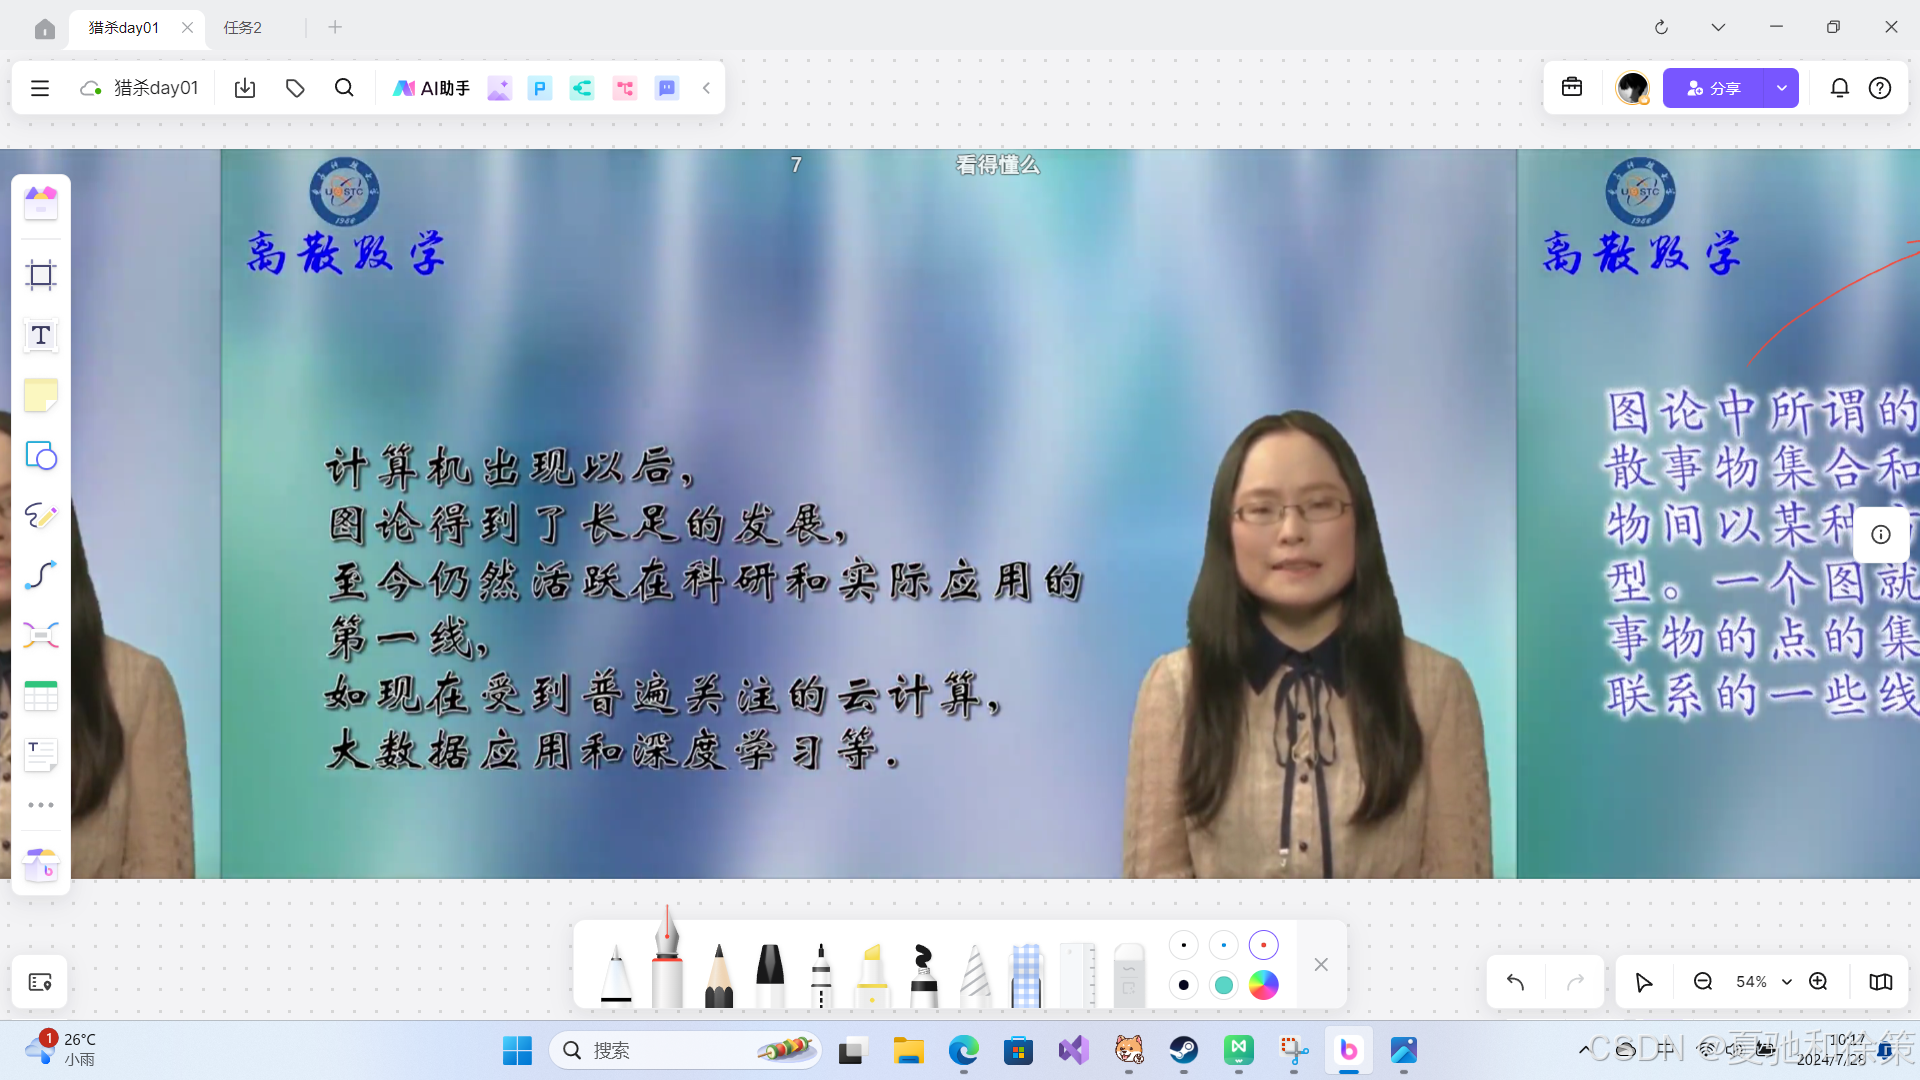1920x1080 pixels.
Task: Collapse the AI toolbar with left chevron
Action: click(x=706, y=88)
